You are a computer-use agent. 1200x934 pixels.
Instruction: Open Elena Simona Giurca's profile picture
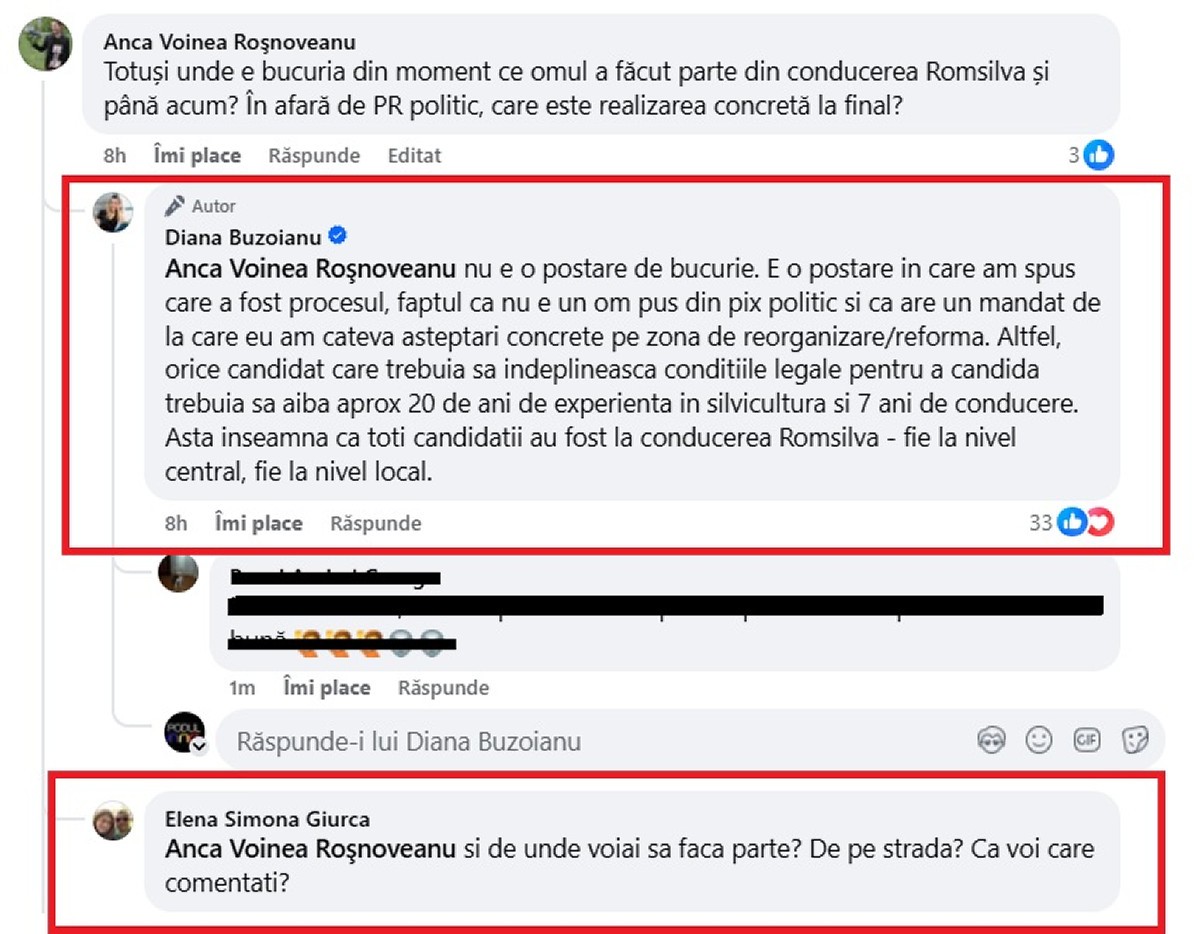[x=113, y=821]
